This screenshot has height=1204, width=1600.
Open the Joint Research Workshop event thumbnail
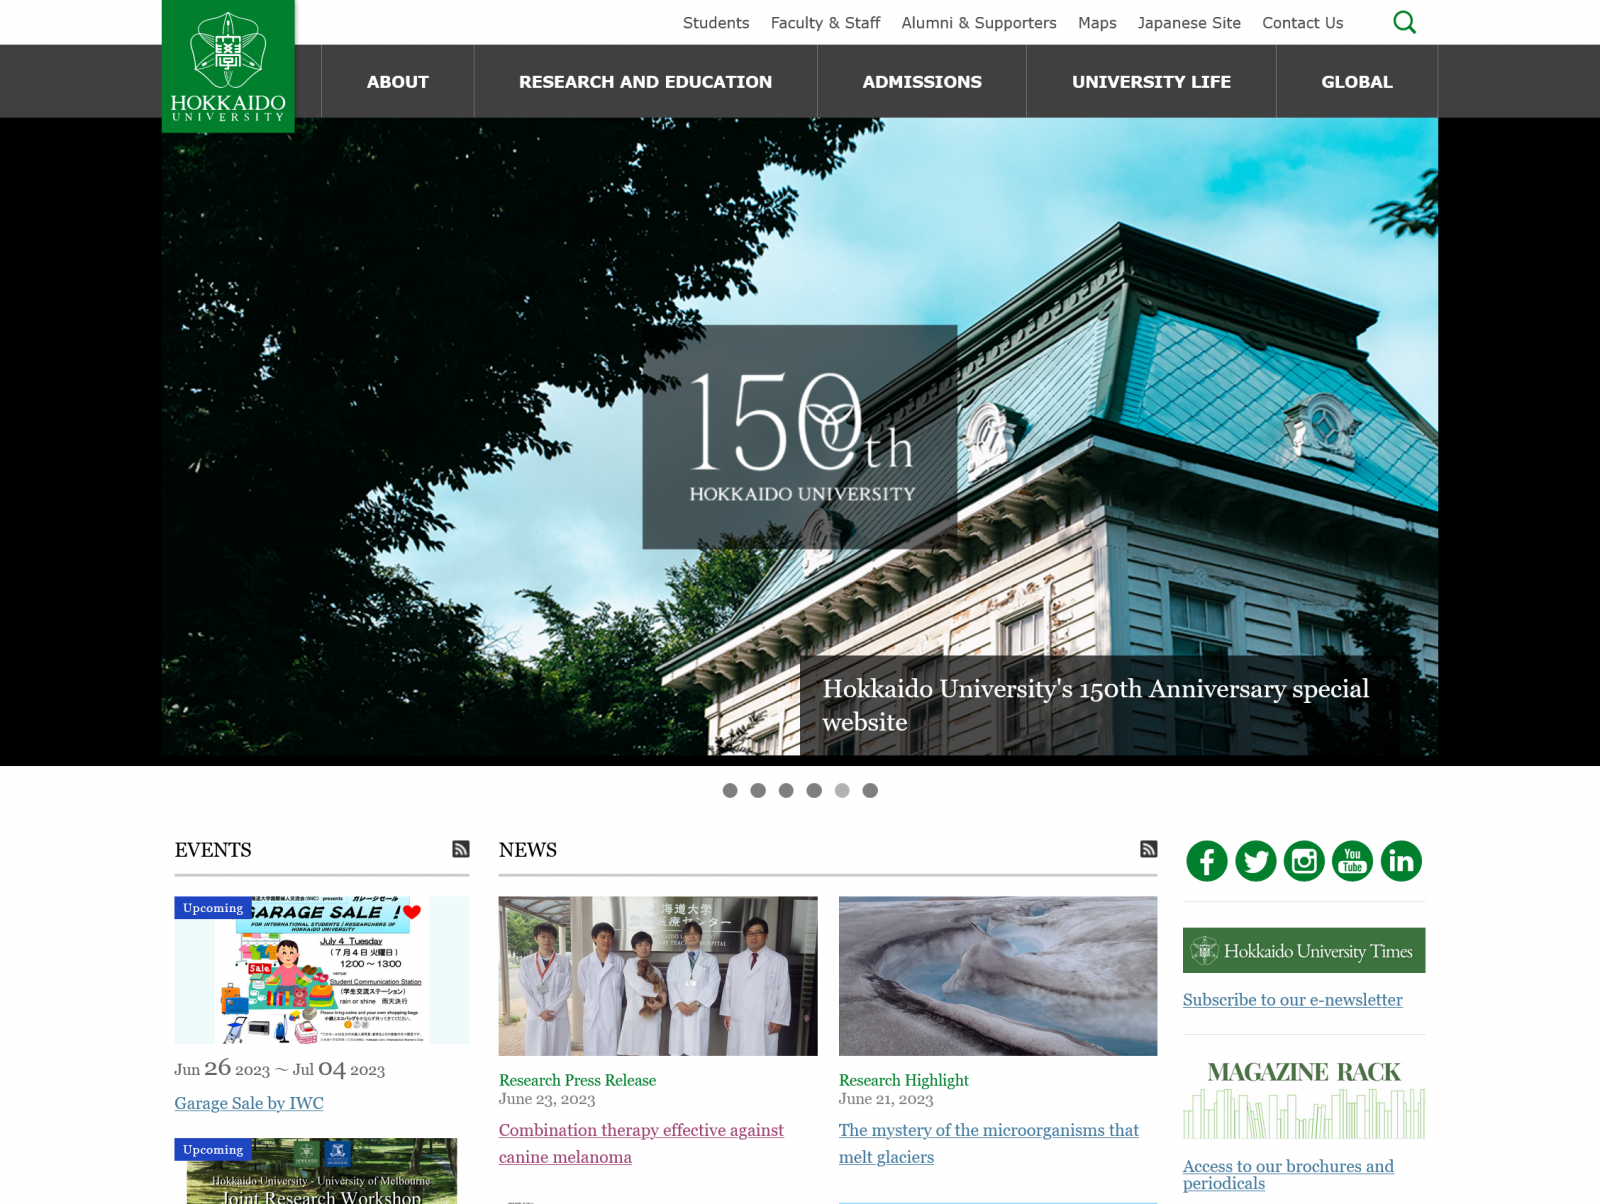(x=322, y=1171)
